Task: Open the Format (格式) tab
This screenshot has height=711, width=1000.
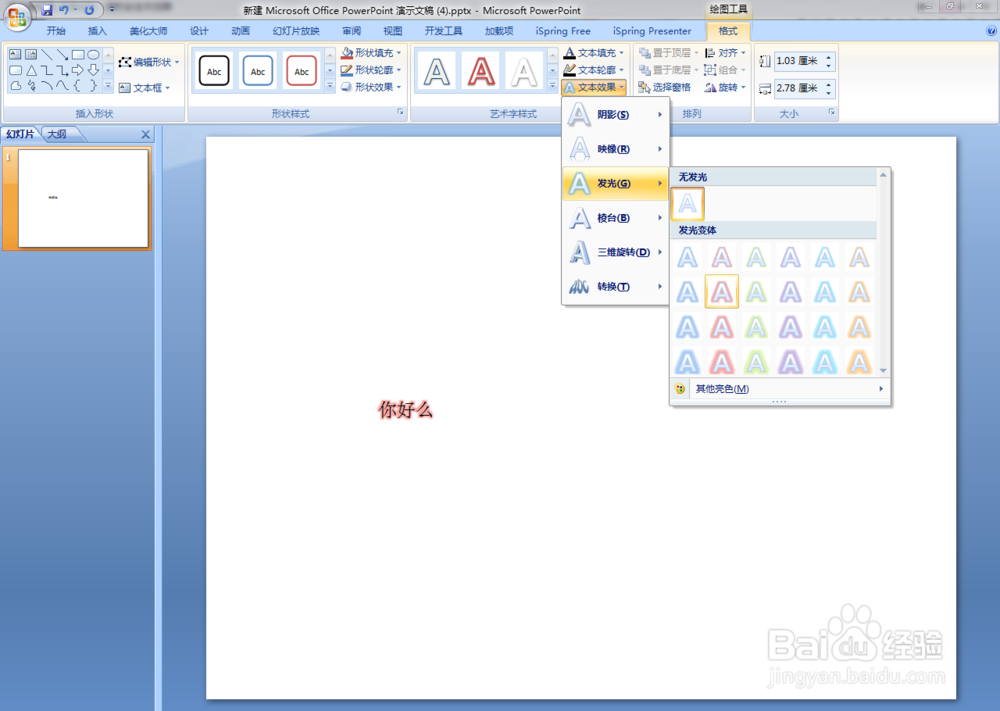Action: [x=728, y=31]
